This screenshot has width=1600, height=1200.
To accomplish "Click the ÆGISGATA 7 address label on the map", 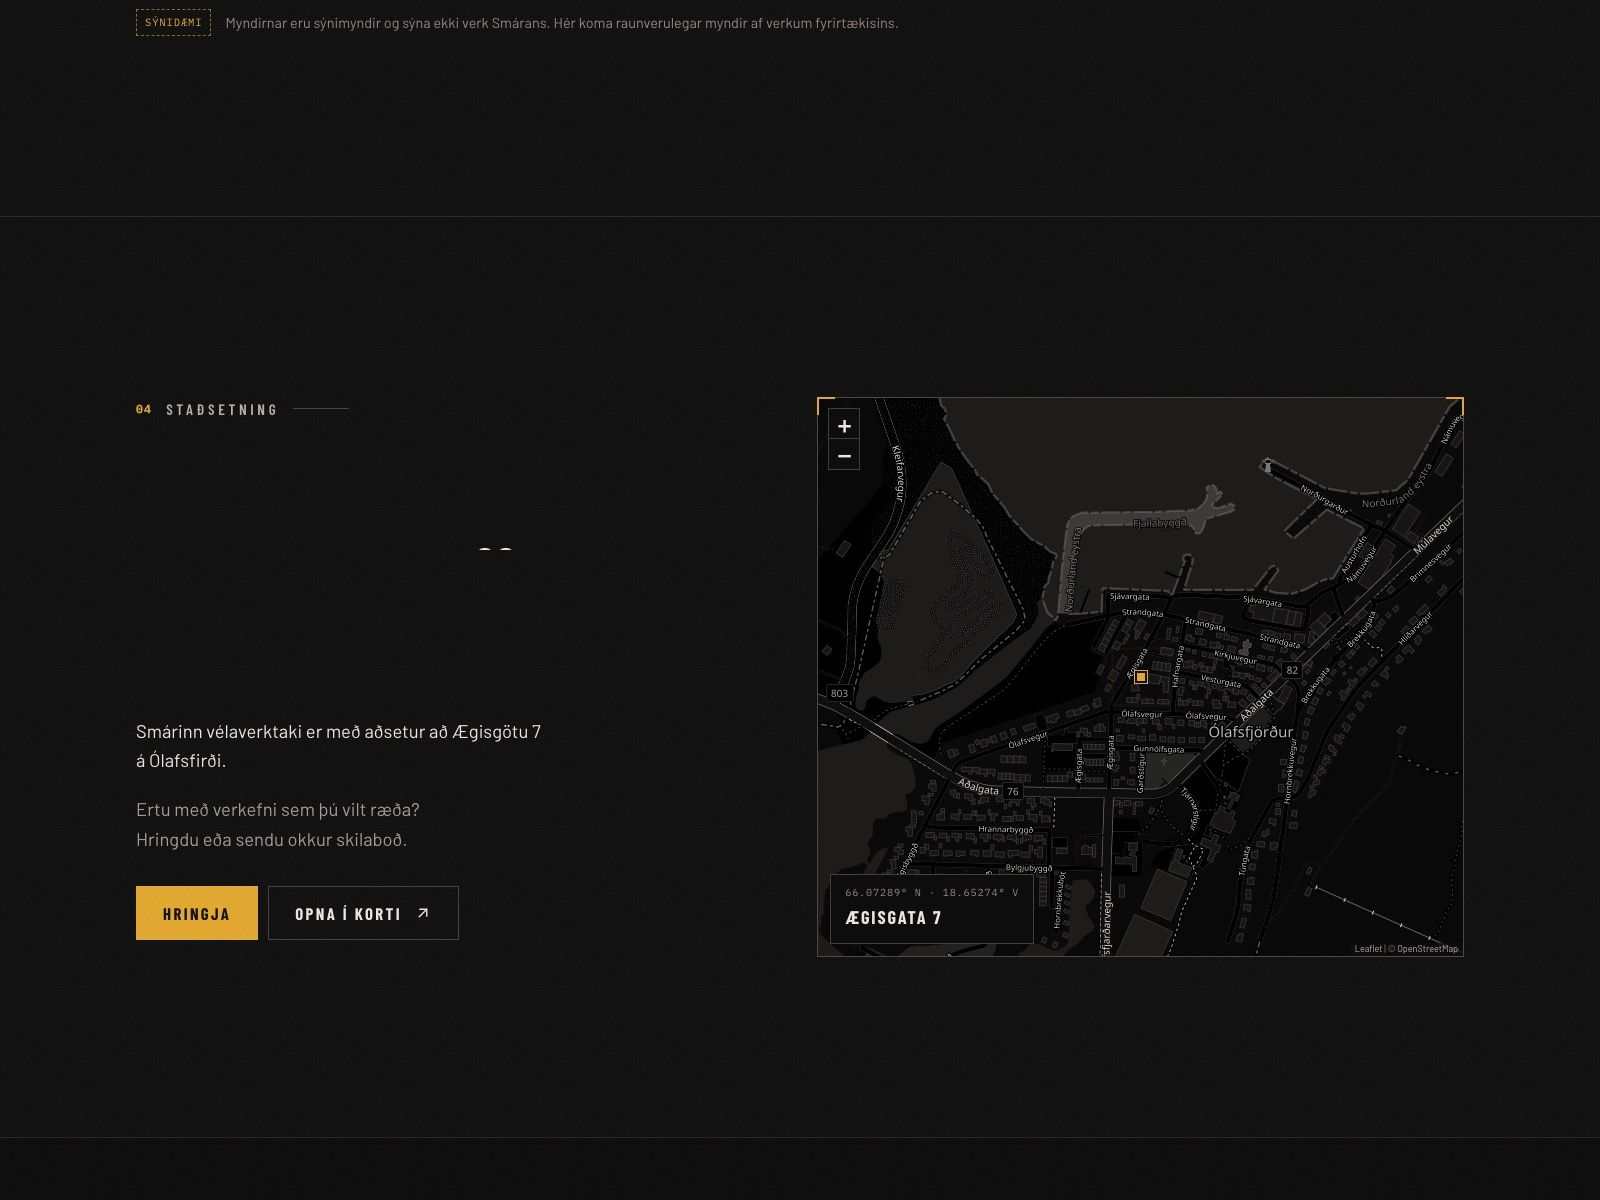I will click(893, 918).
